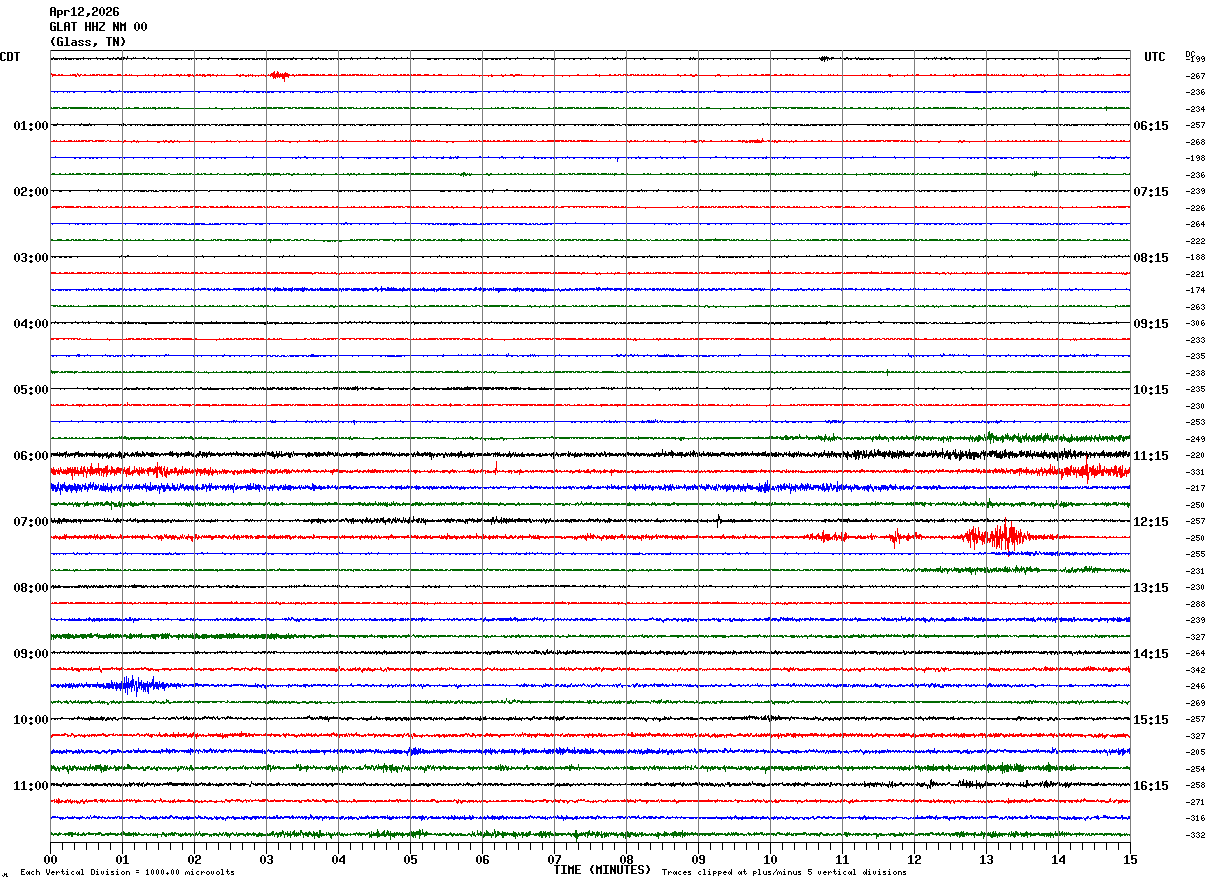Image resolution: width=1210 pixels, height=886 pixels.
Task: Click the 01 minute tick label
Action: (x=122, y=859)
